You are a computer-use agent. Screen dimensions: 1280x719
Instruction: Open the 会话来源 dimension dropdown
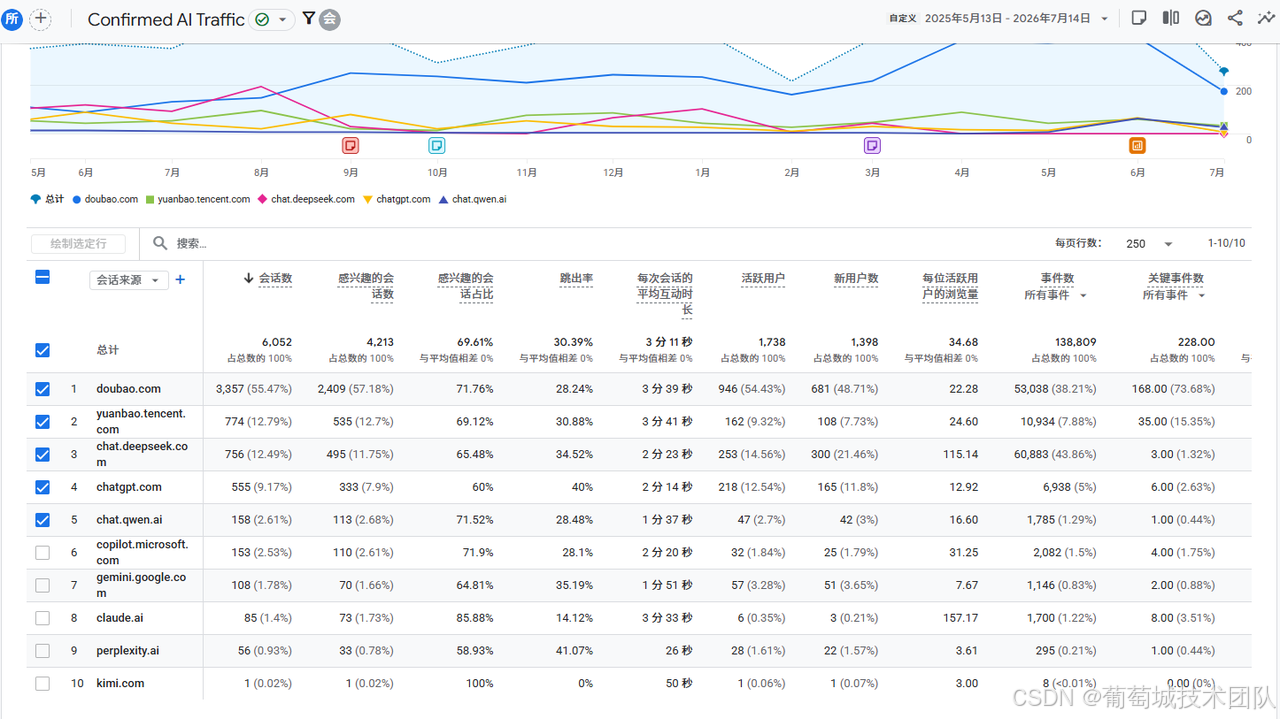point(129,280)
